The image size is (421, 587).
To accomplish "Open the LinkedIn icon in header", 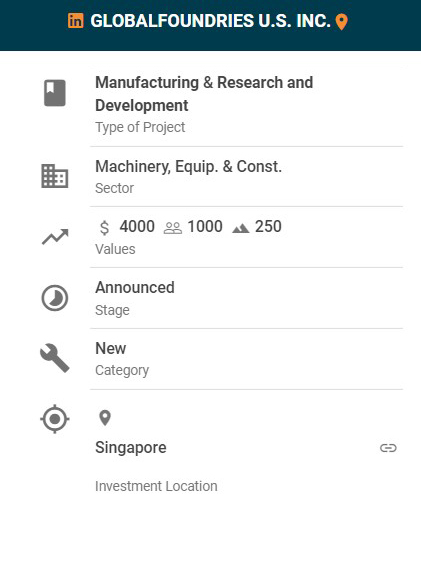I will tap(76, 21).
